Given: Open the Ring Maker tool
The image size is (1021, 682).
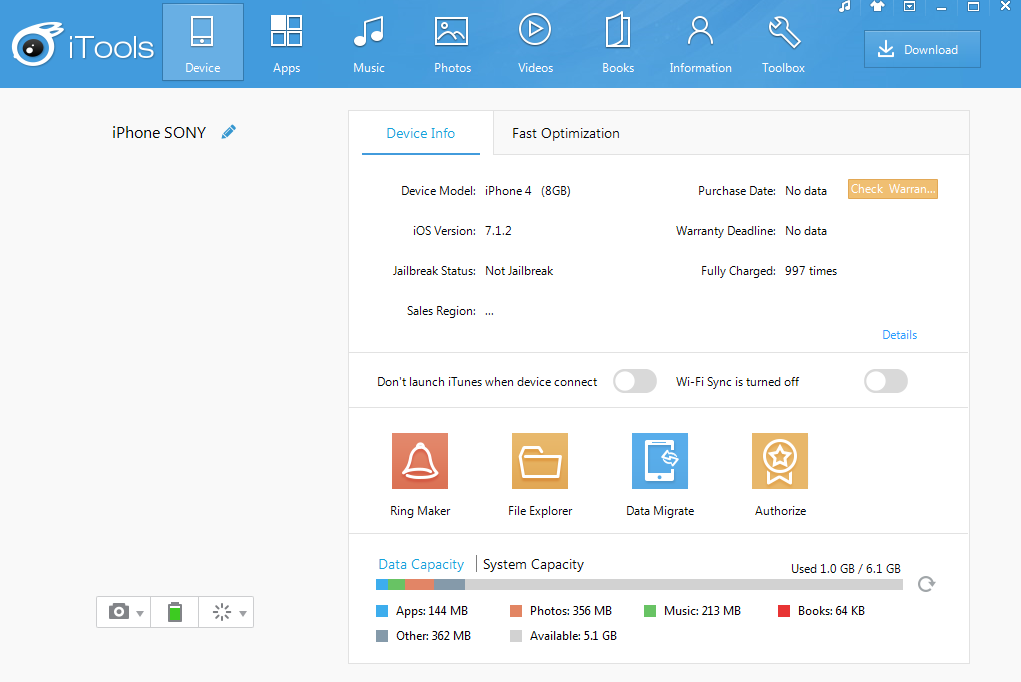Looking at the screenshot, I should 420,461.
